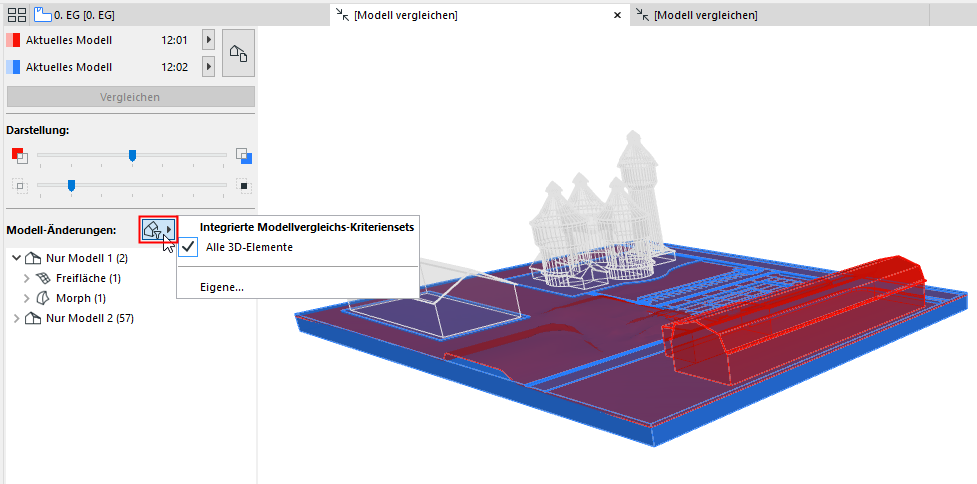Click the 0. EG floor plan tab icon

tap(42, 15)
